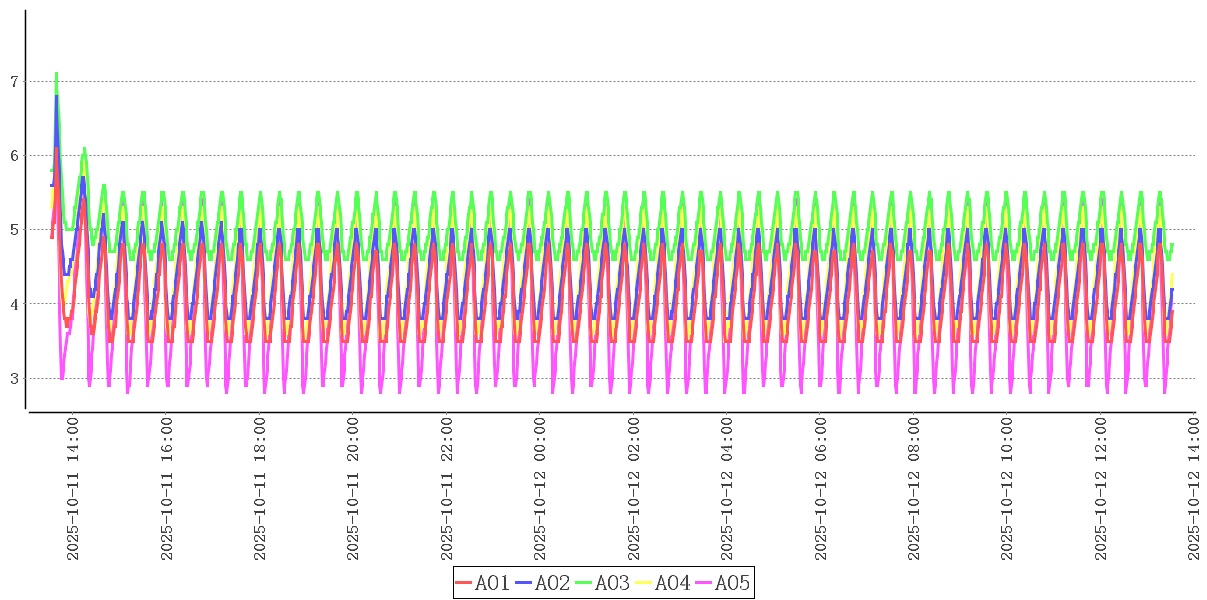
Task: Click the 2025-10-12 14:00 axis label
Action: coord(1194,489)
